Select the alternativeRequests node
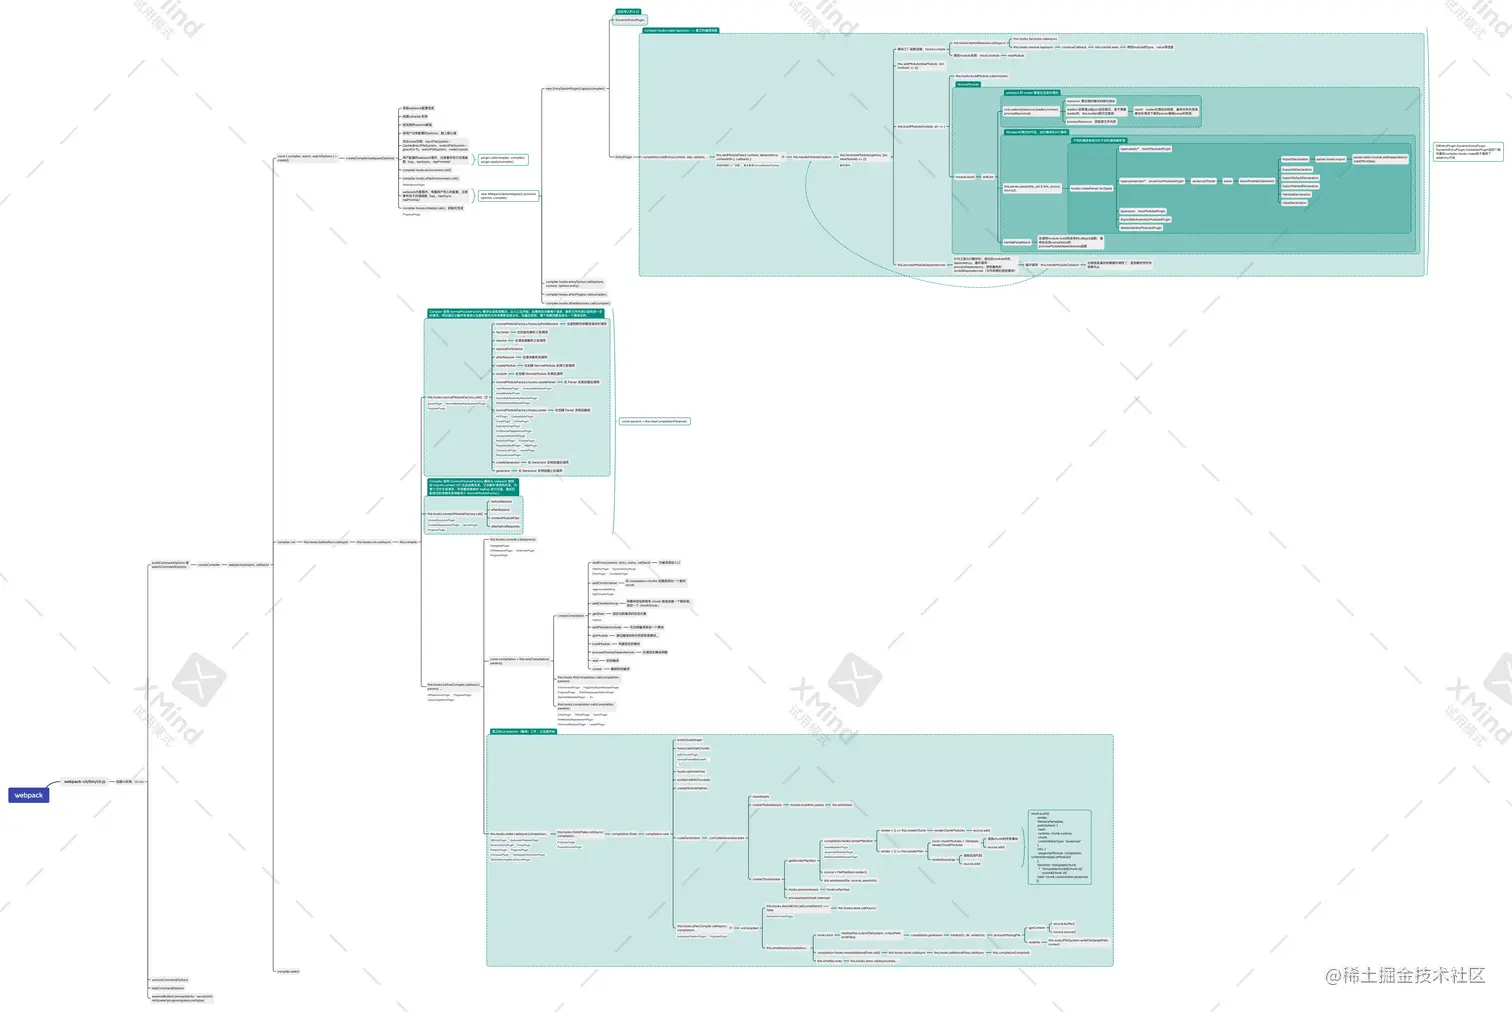Image resolution: width=1512 pixels, height=1012 pixels. point(505,526)
